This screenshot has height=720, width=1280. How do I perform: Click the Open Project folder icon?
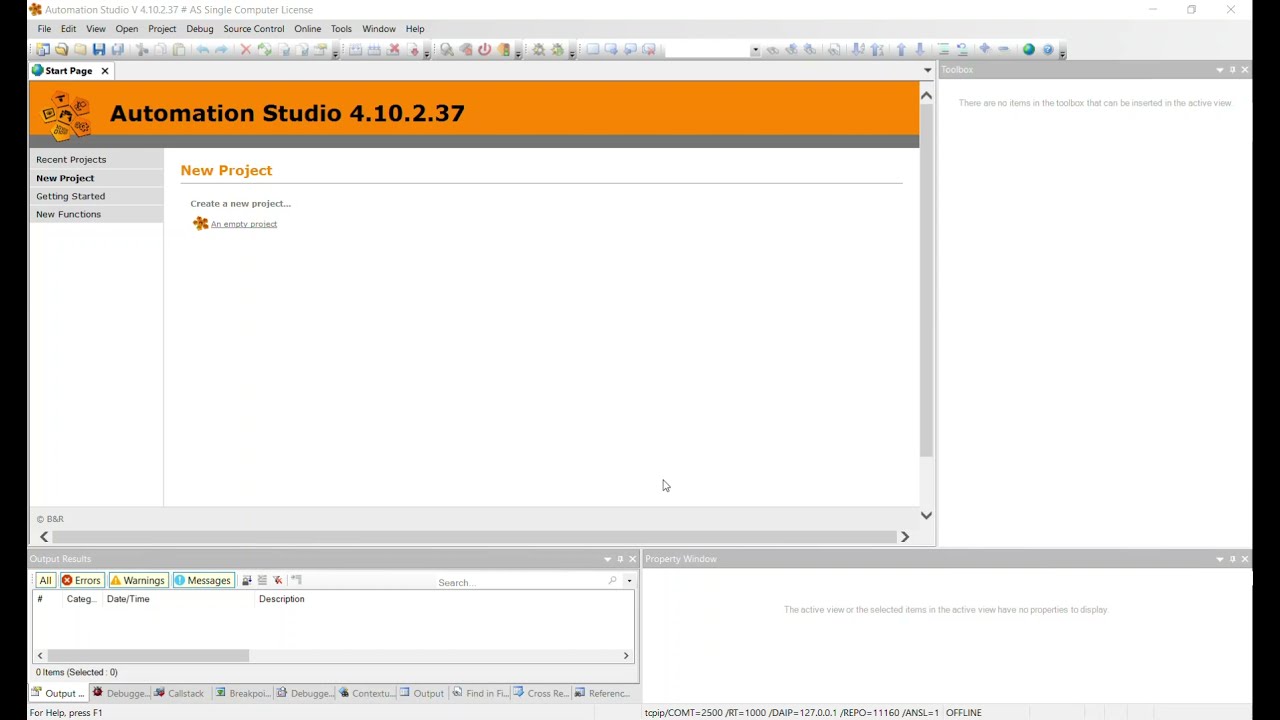[x=61, y=49]
